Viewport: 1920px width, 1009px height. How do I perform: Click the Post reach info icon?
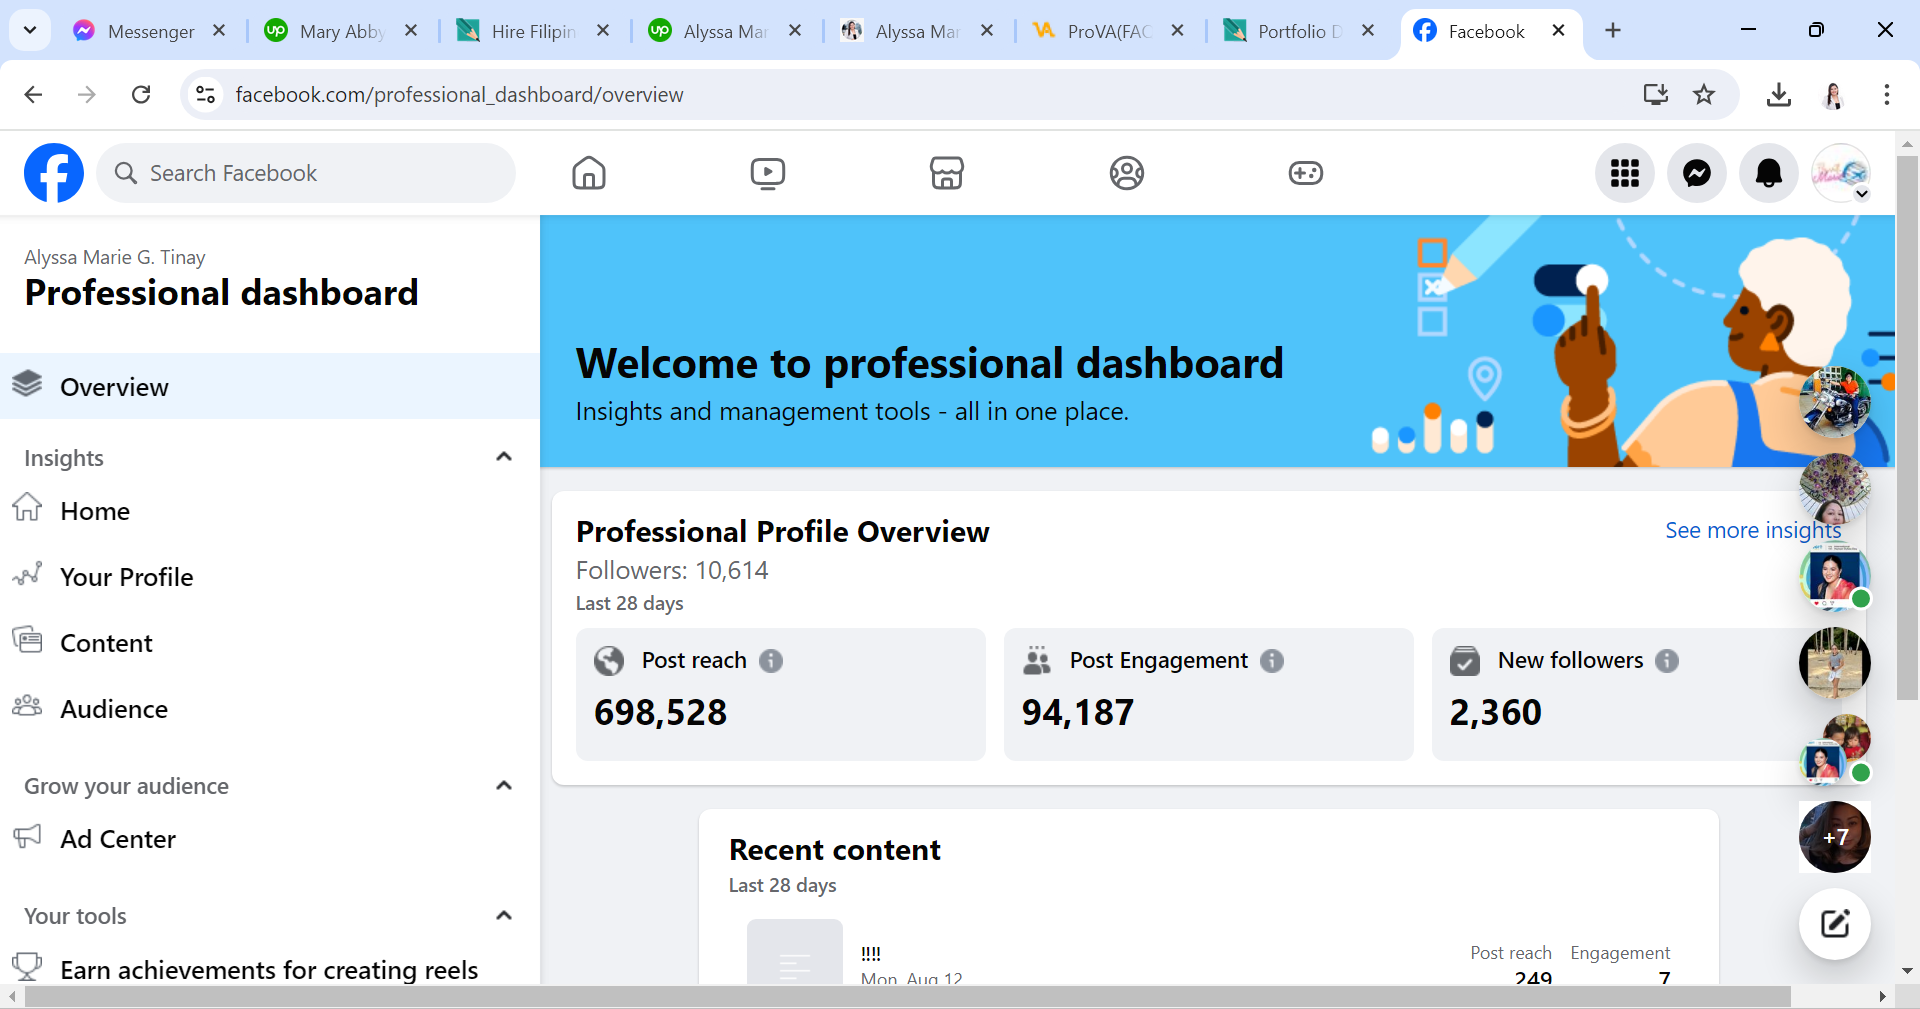tap(771, 661)
